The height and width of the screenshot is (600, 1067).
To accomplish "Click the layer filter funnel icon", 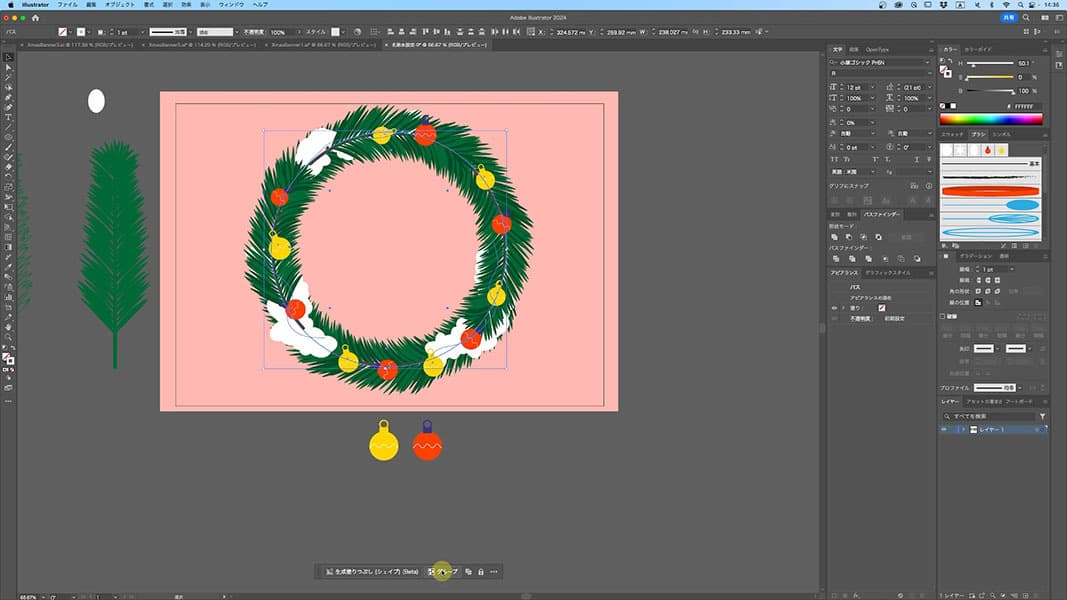I will (x=1042, y=416).
